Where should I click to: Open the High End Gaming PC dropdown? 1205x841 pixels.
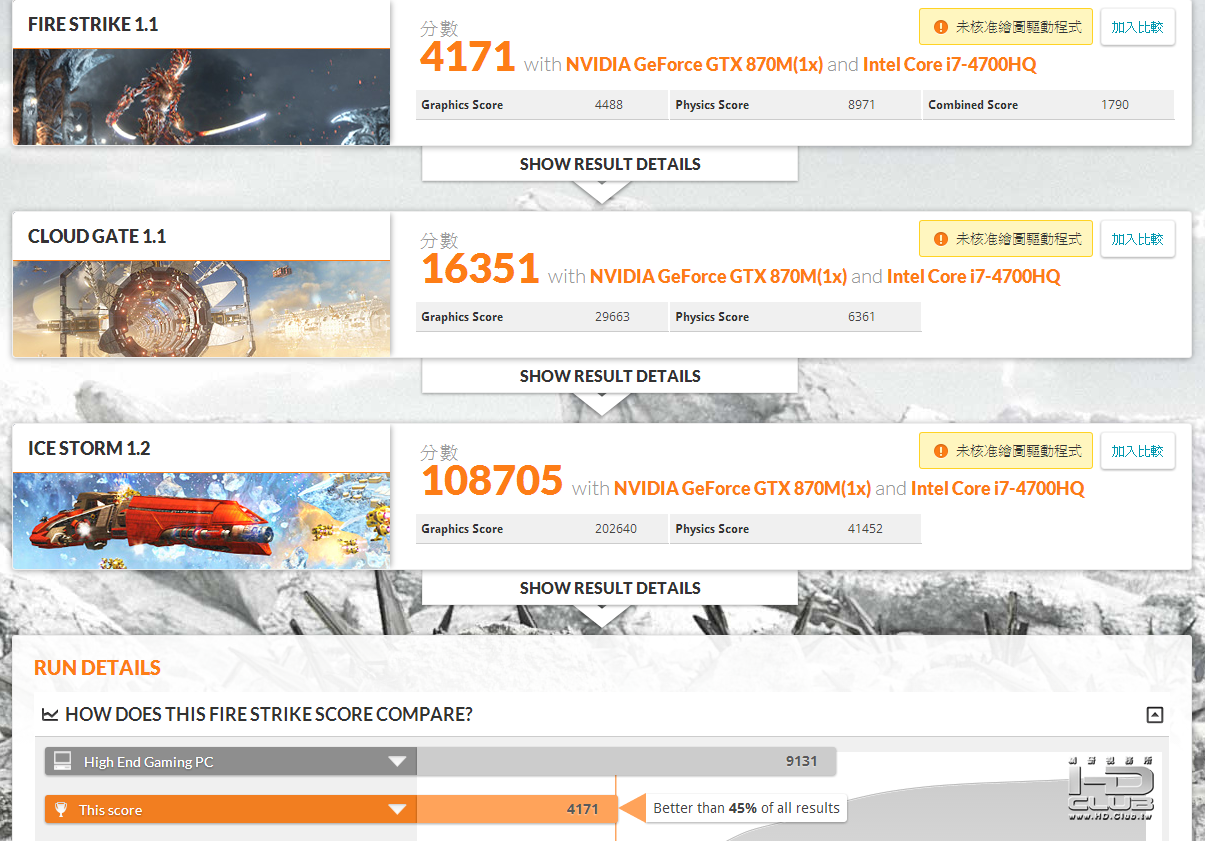(397, 761)
